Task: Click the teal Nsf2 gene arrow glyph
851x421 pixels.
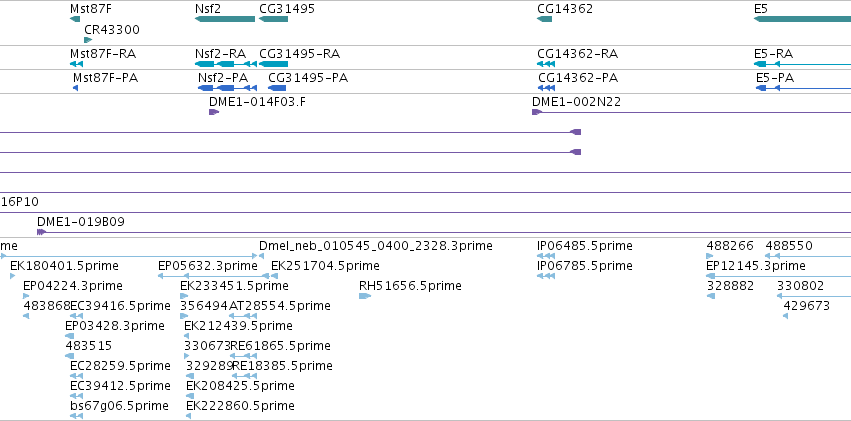Action: click(x=225, y=19)
